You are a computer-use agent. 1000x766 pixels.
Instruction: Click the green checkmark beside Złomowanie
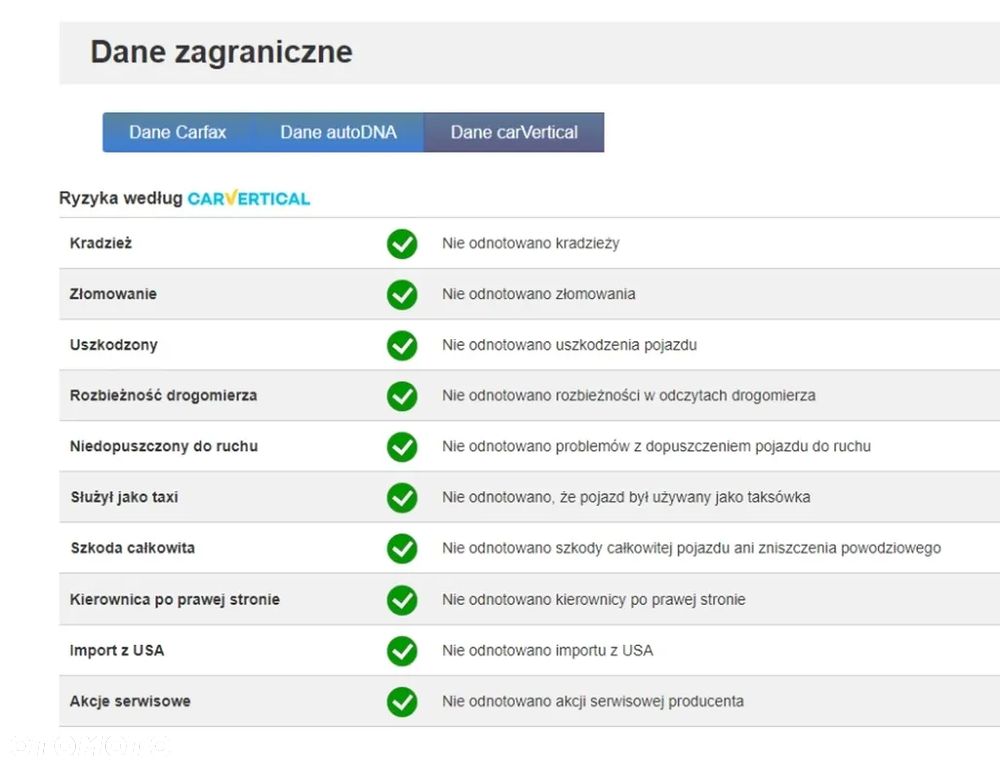(x=402, y=294)
